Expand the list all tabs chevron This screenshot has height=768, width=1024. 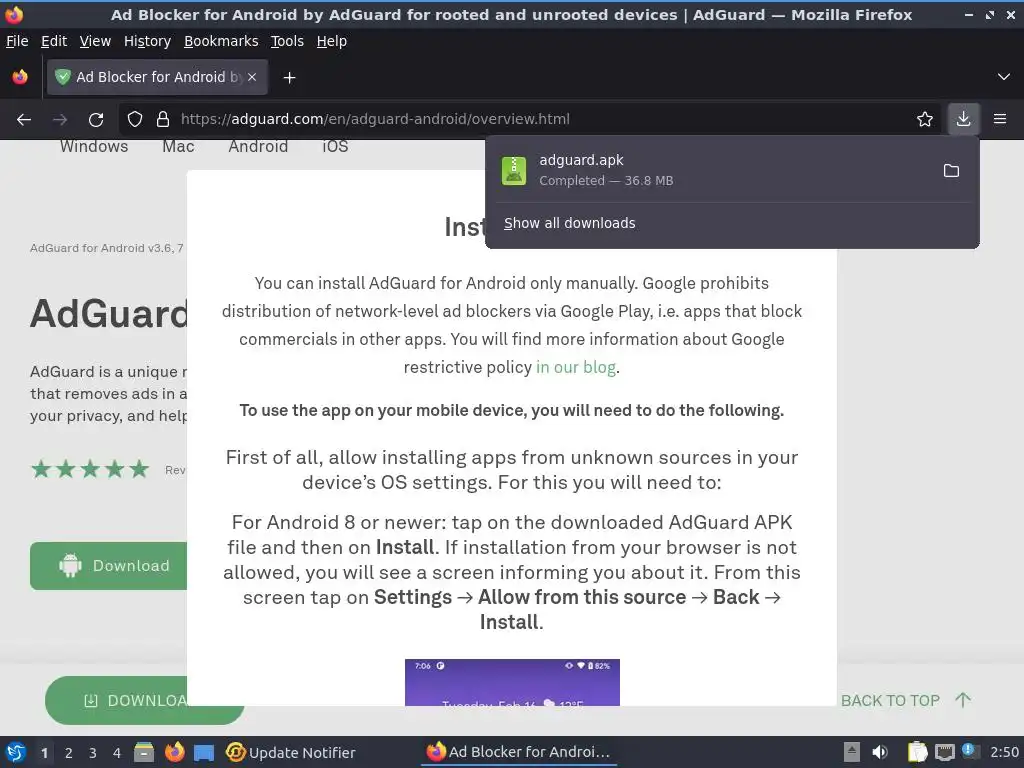[x=1004, y=77]
